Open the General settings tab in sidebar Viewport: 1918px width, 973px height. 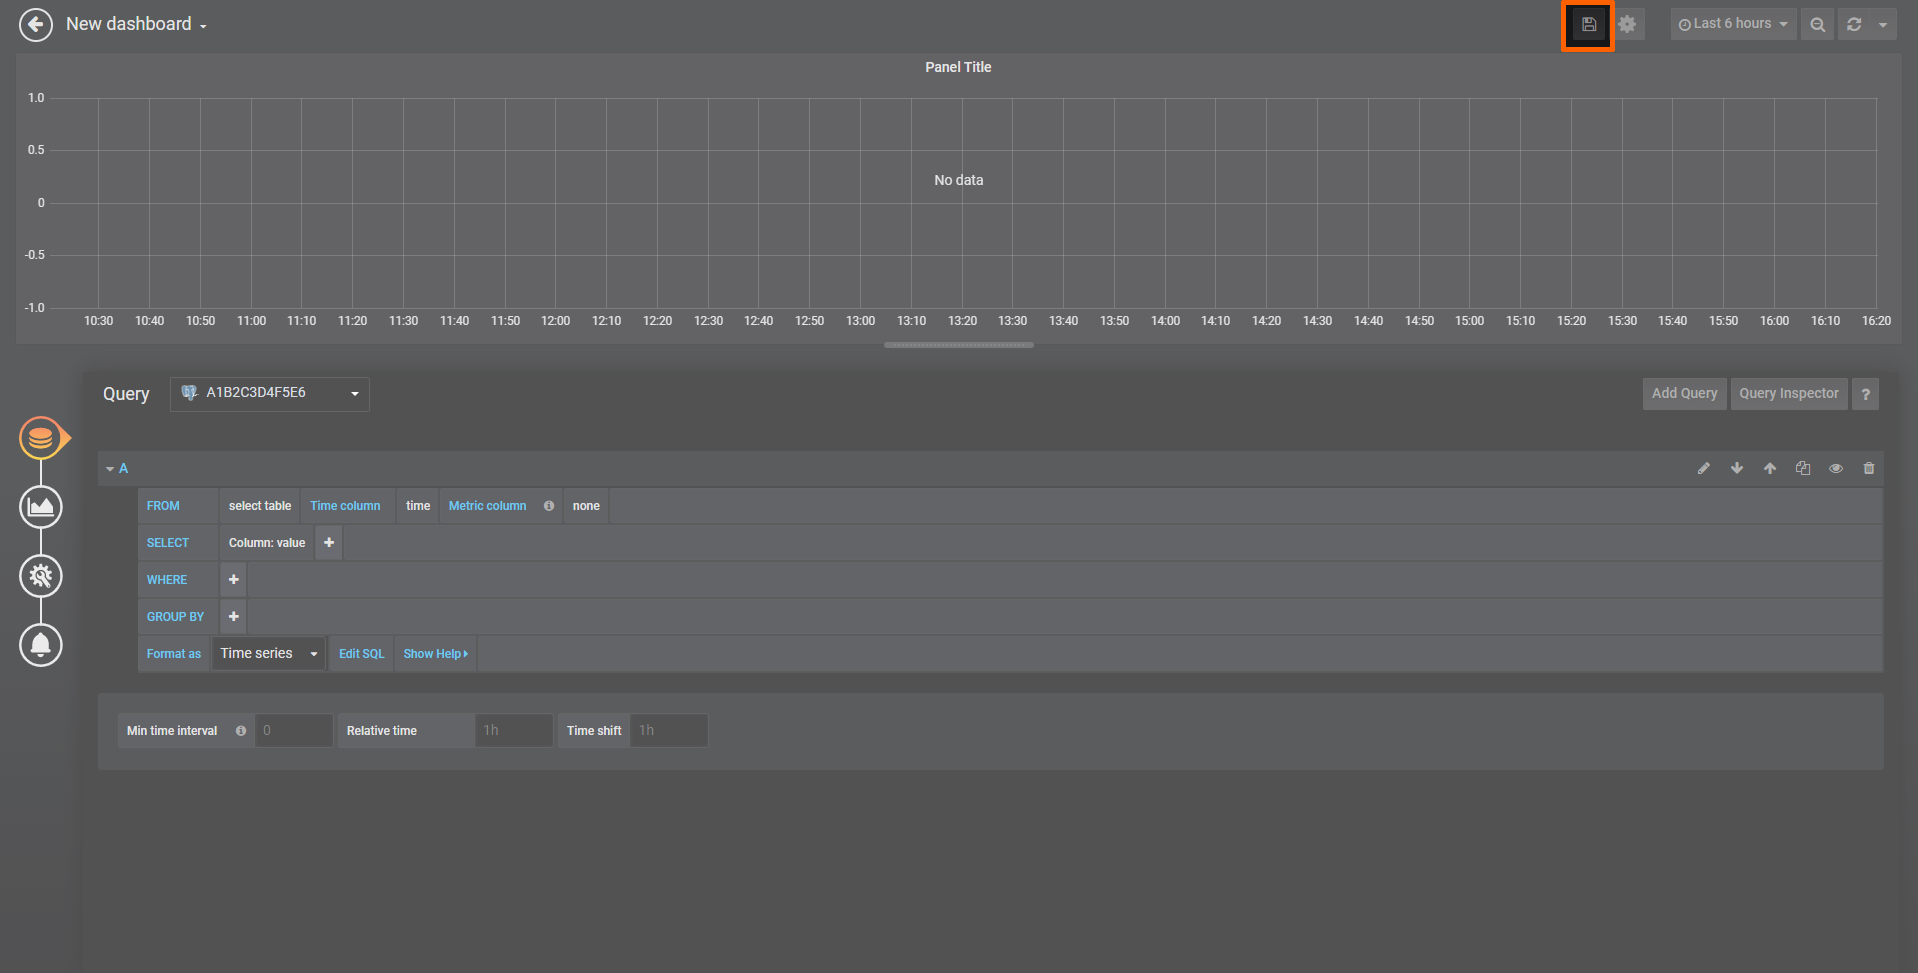coord(41,576)
